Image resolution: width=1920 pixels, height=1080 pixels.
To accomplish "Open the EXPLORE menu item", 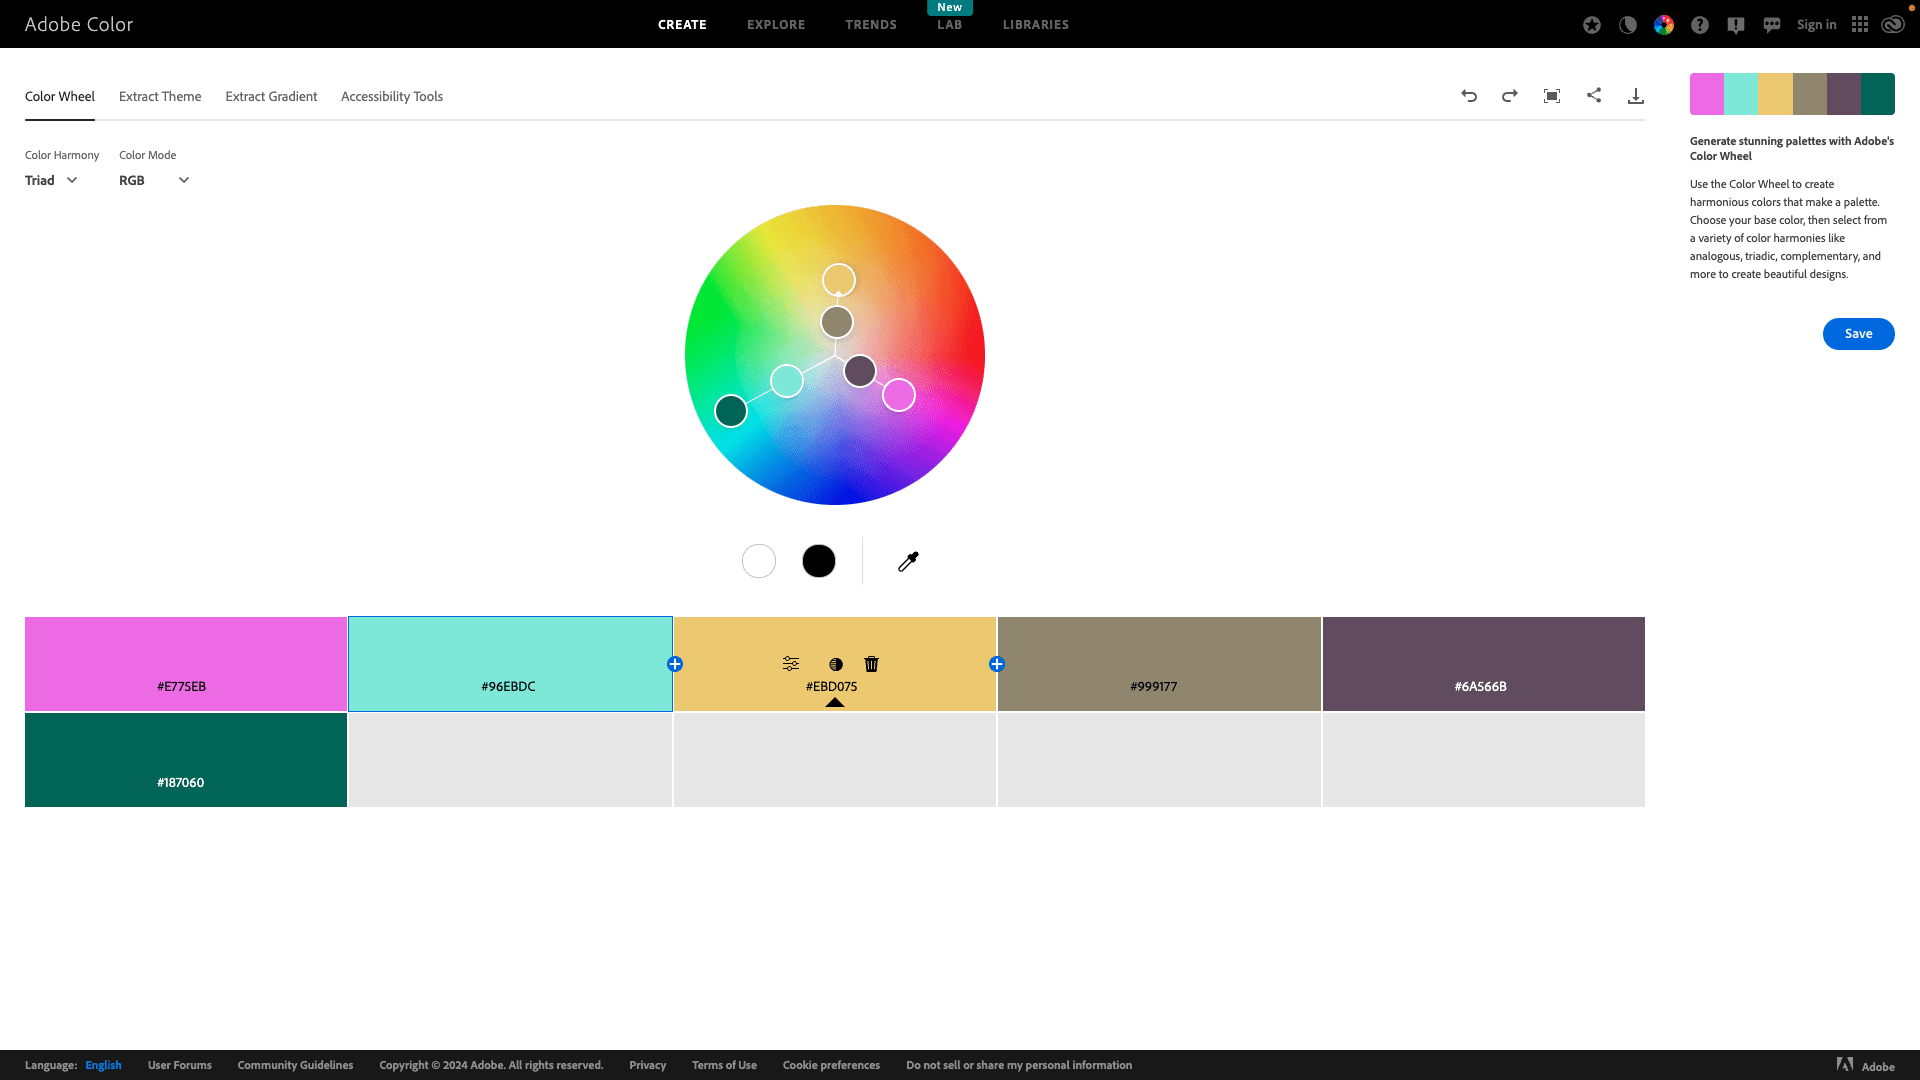I will coord(776,25).
